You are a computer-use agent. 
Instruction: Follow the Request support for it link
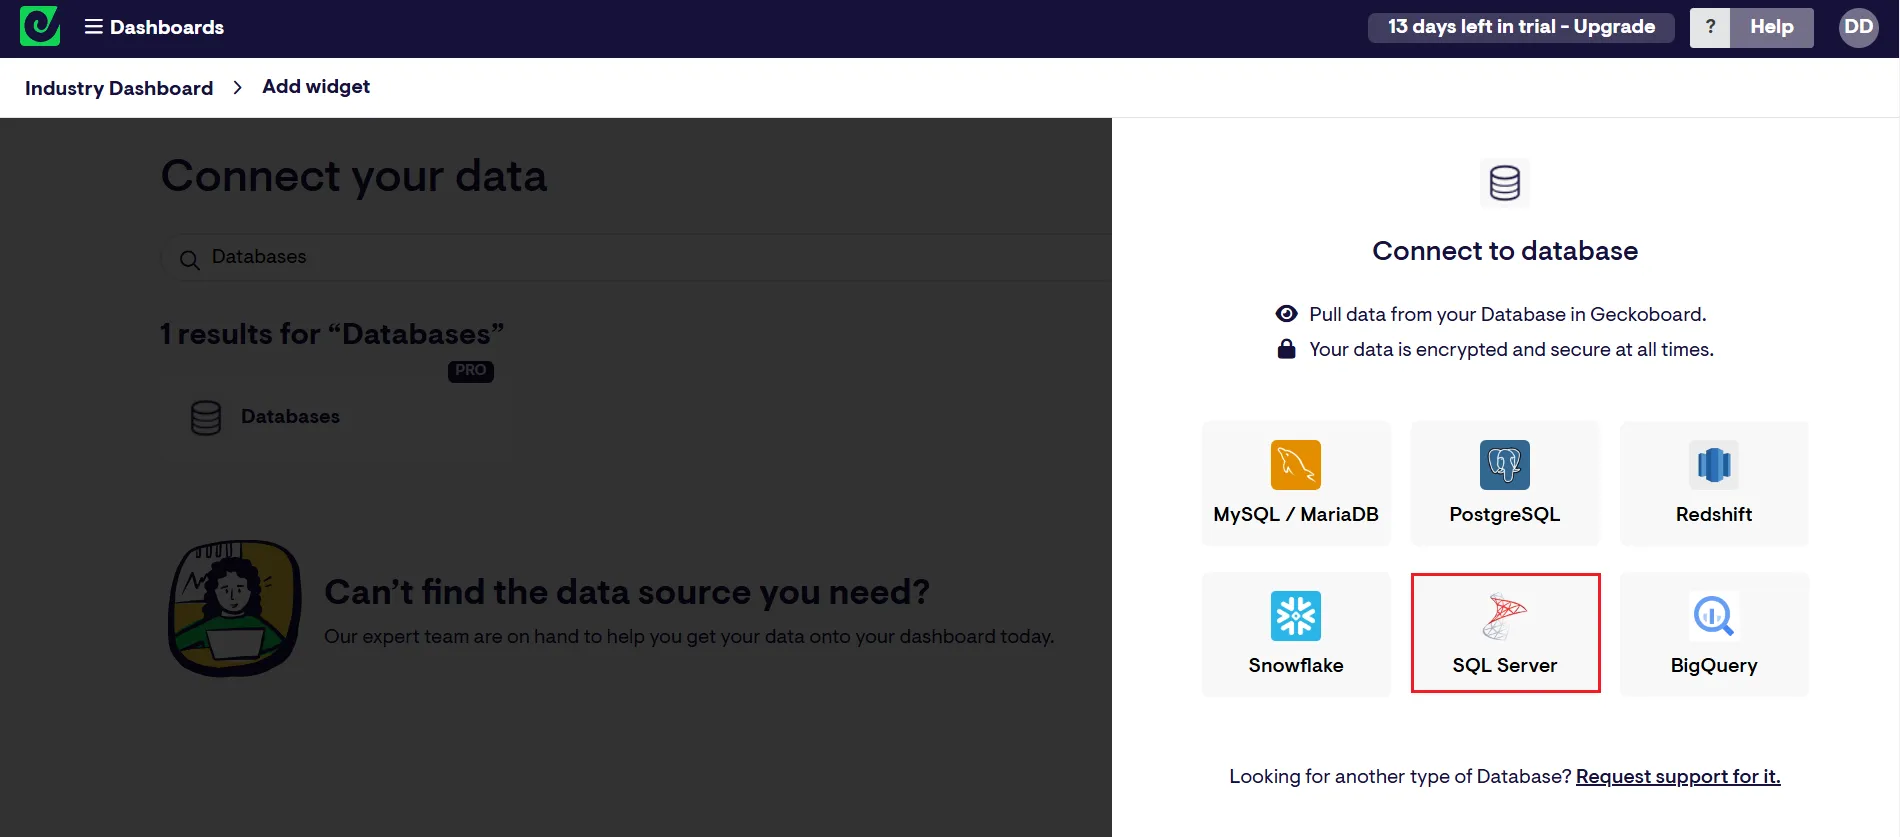click(1677, 777)
